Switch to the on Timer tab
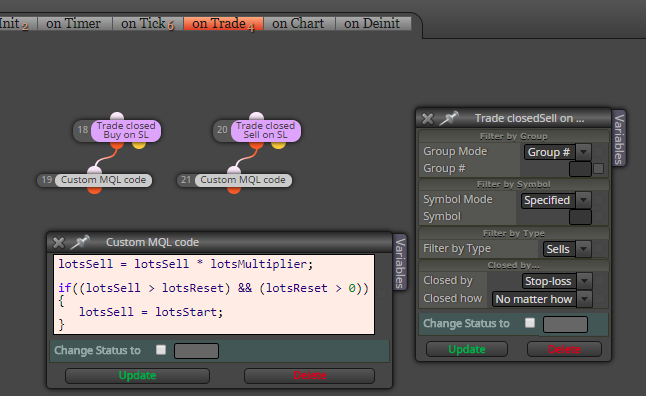This screenshot has height=396, width=646. pyautogui.click(x=74, y=23)
